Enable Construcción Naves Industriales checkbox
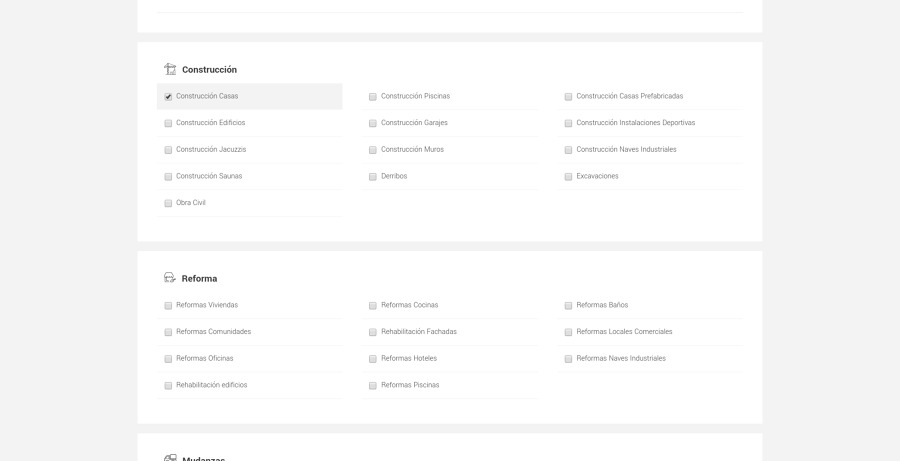 (568, 150)
